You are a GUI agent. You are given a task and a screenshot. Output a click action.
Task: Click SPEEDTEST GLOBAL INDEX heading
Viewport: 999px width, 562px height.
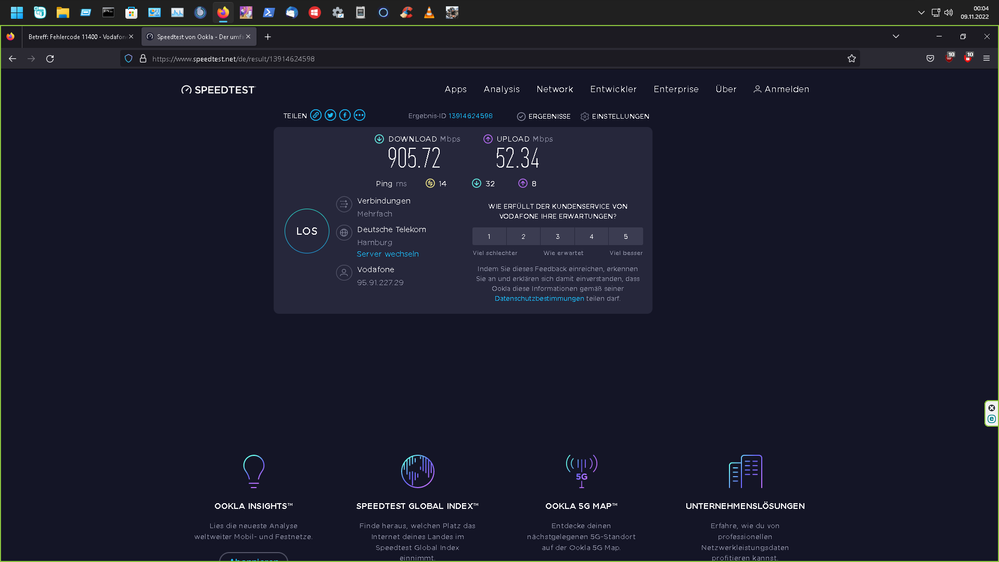(417, 506)
